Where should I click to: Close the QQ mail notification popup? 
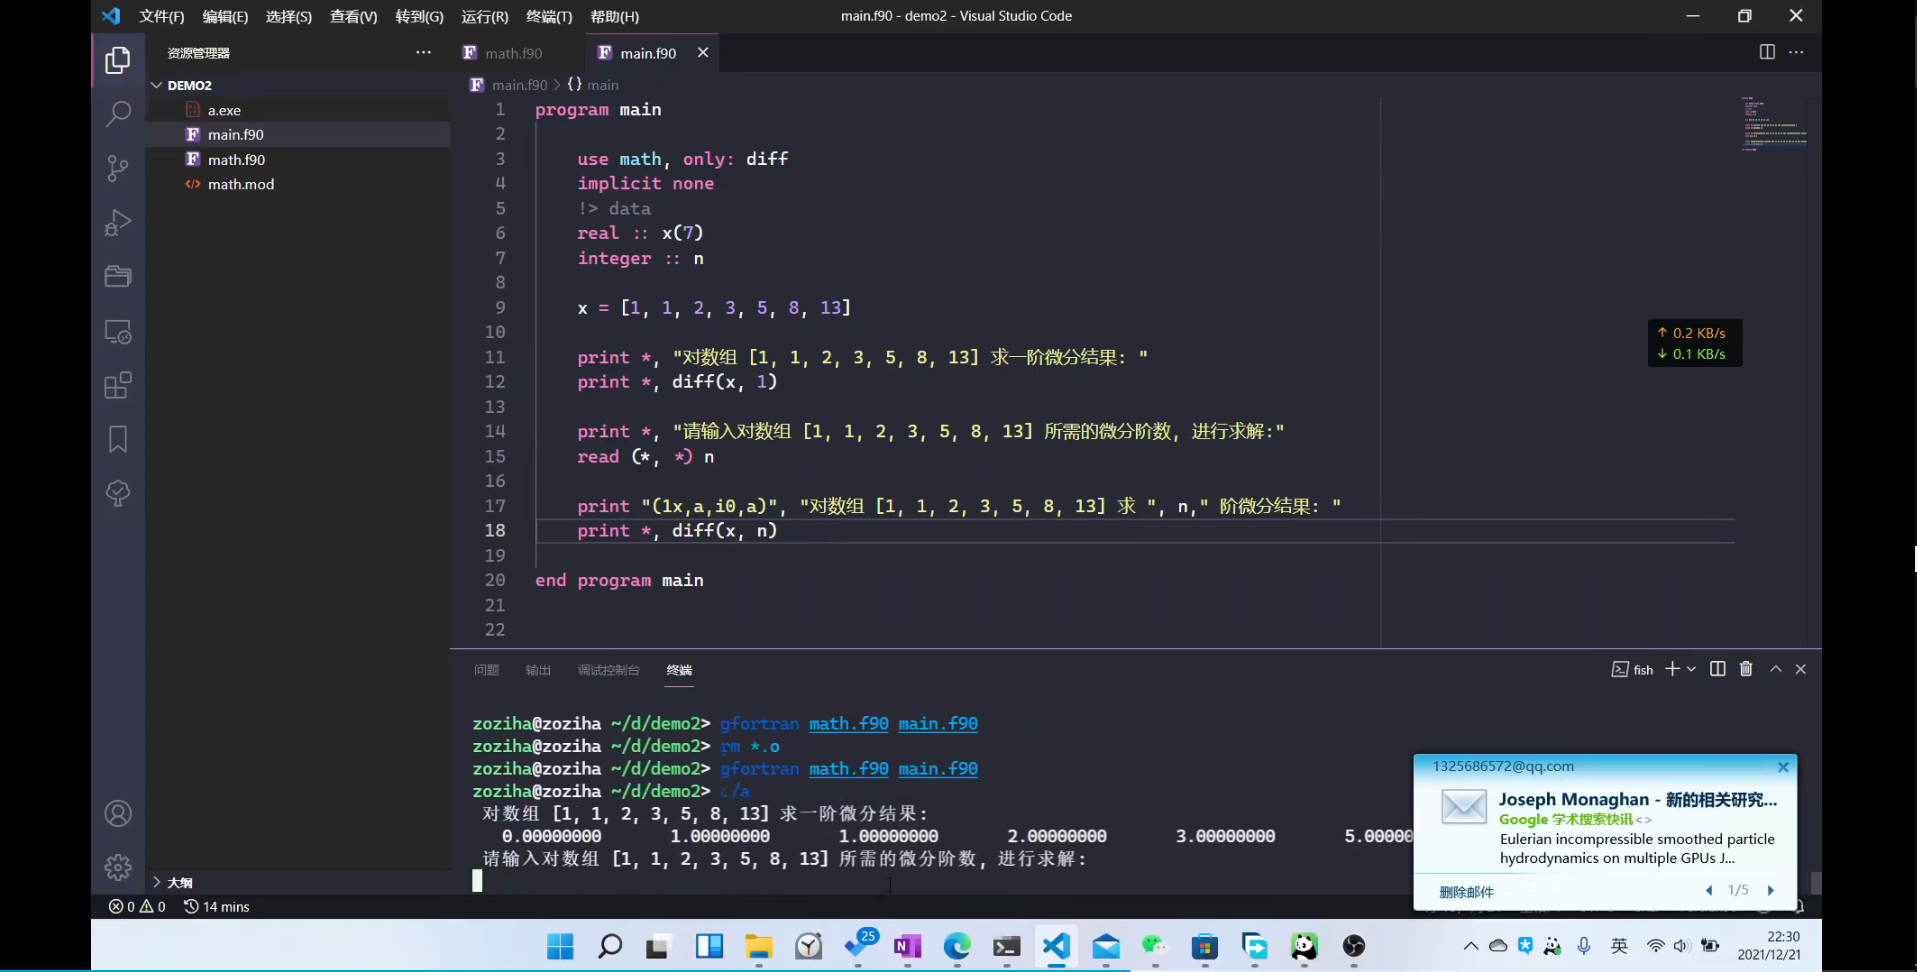[x=1783, y=767]
